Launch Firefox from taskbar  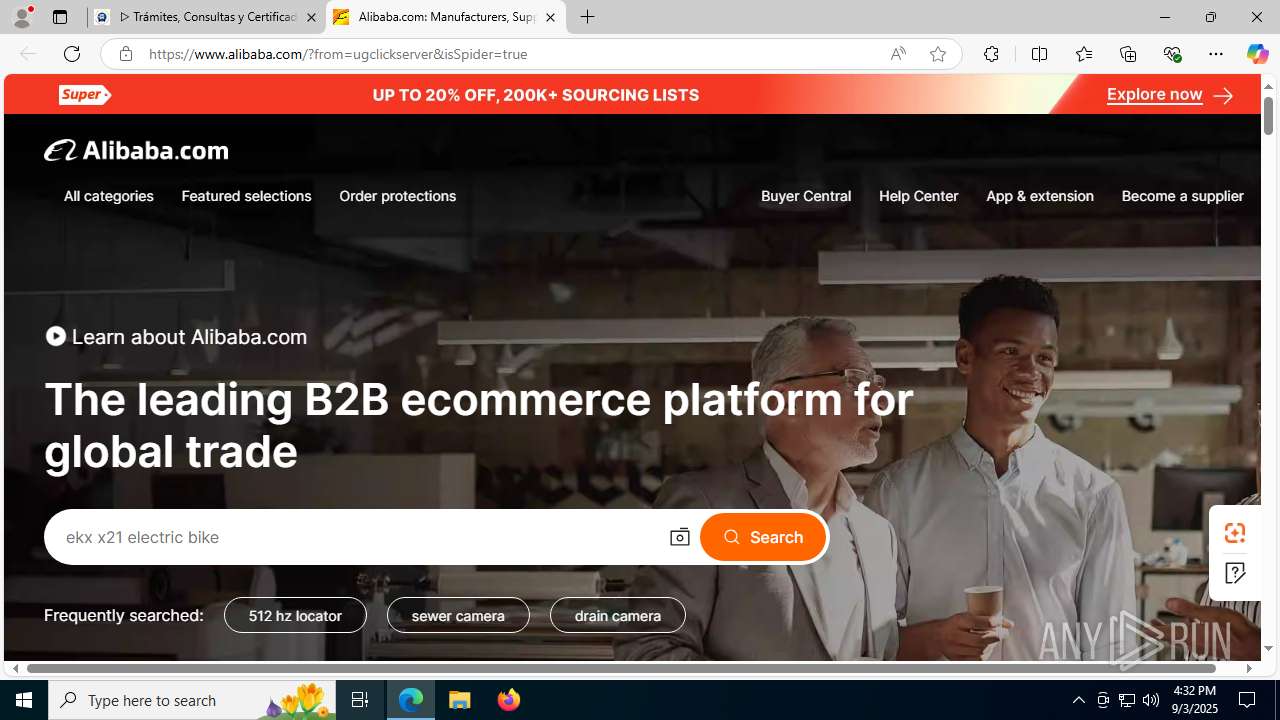pos(509,700)
